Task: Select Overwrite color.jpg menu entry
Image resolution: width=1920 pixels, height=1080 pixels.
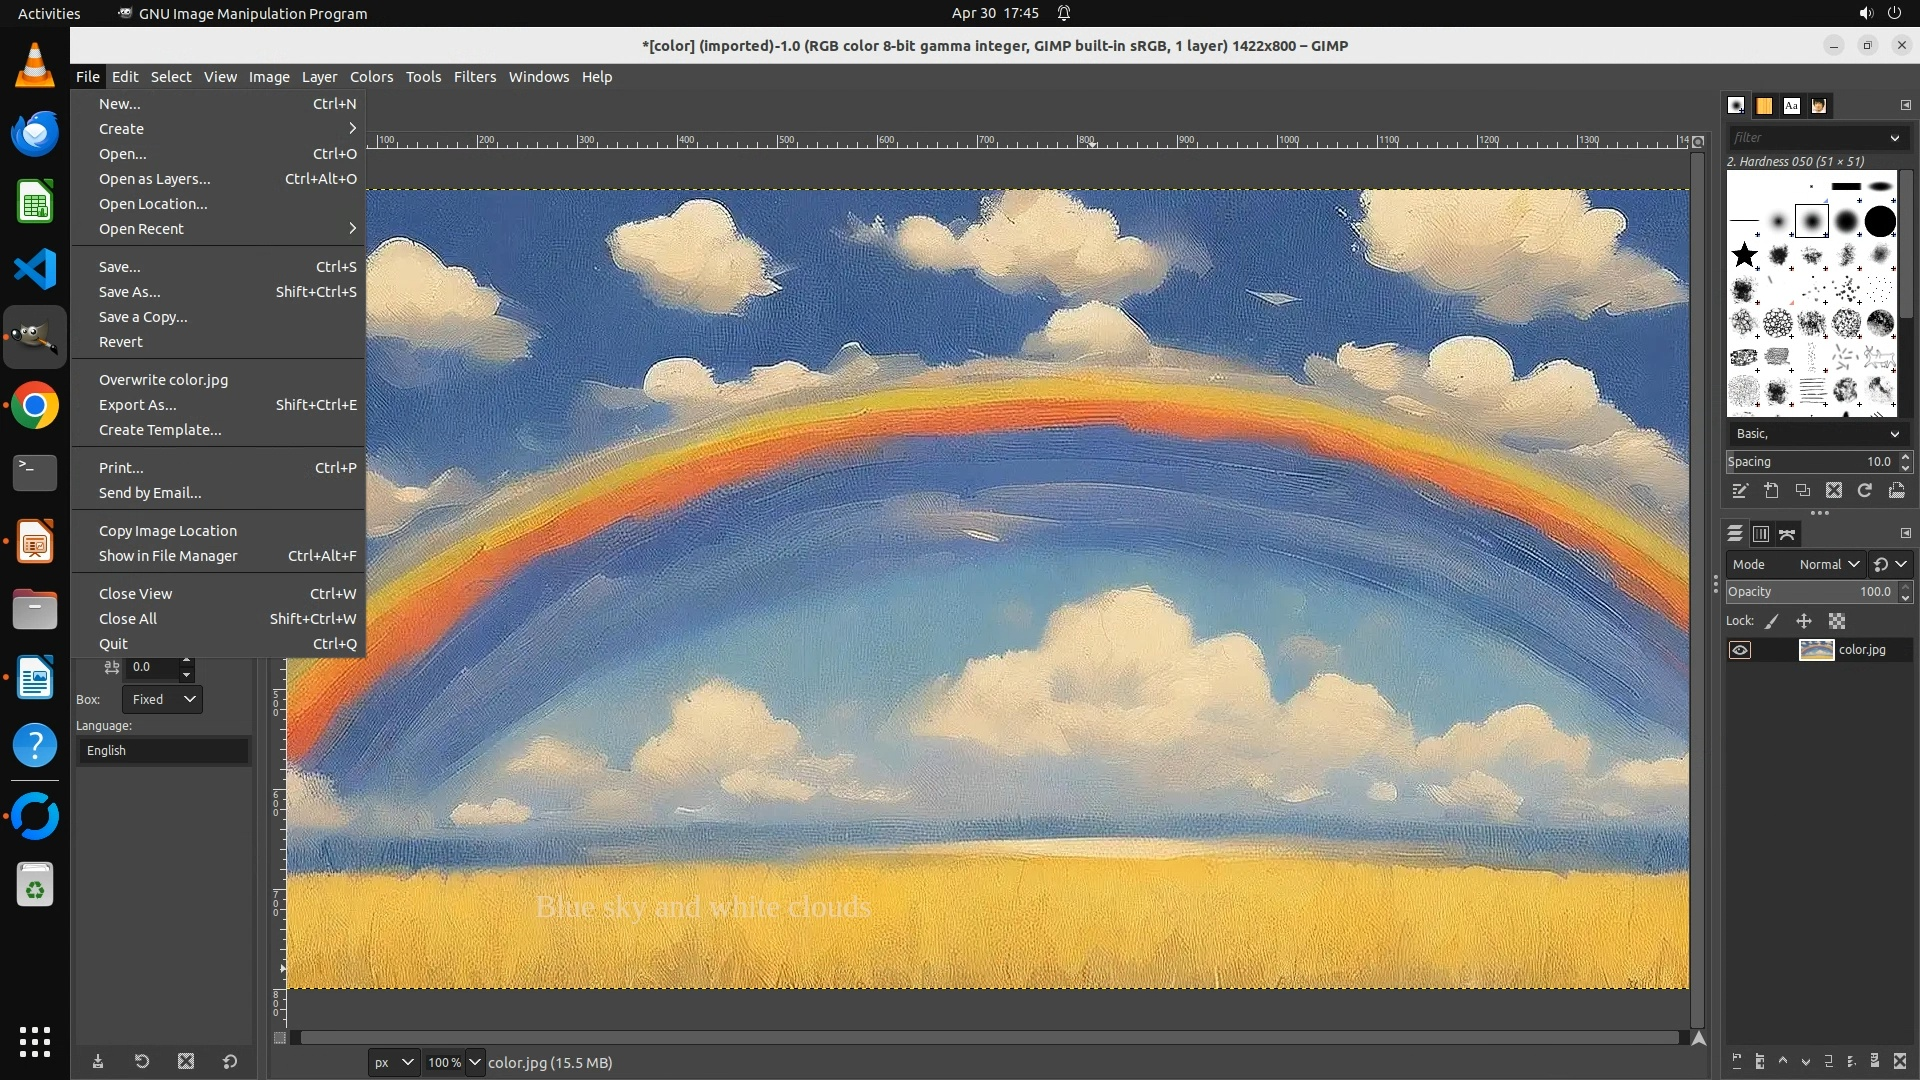Action: (x=163, y=380)
